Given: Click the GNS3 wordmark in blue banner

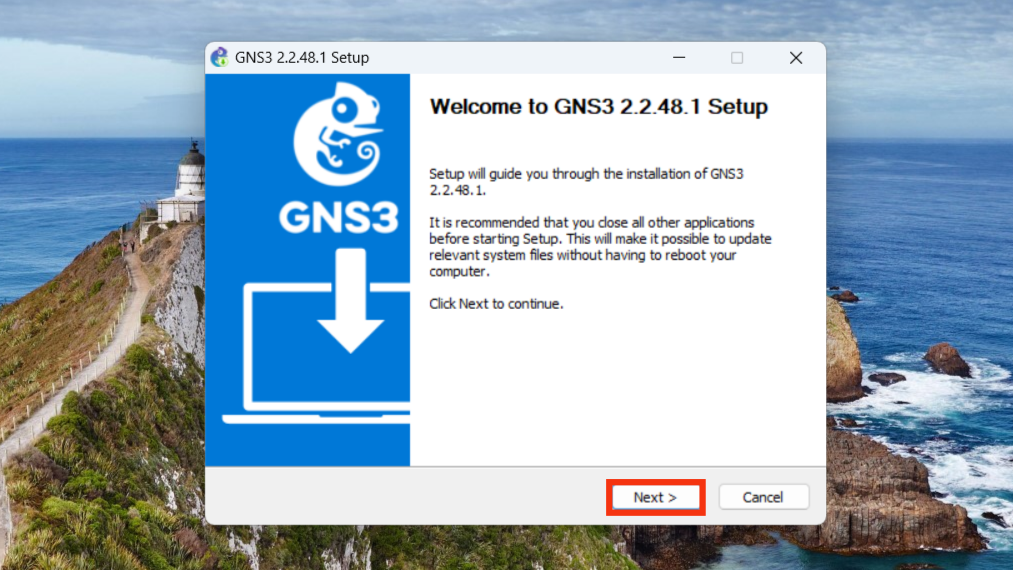Looking at the screenshot, I should coord(338,217).
